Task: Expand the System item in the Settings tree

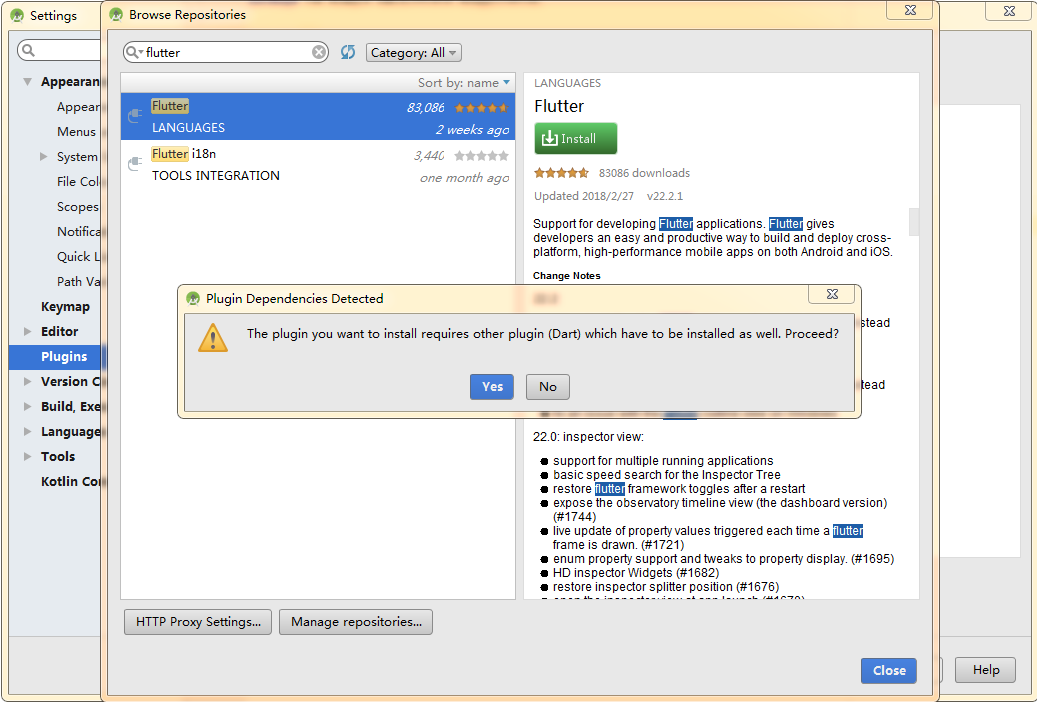Action: point(44,157)
